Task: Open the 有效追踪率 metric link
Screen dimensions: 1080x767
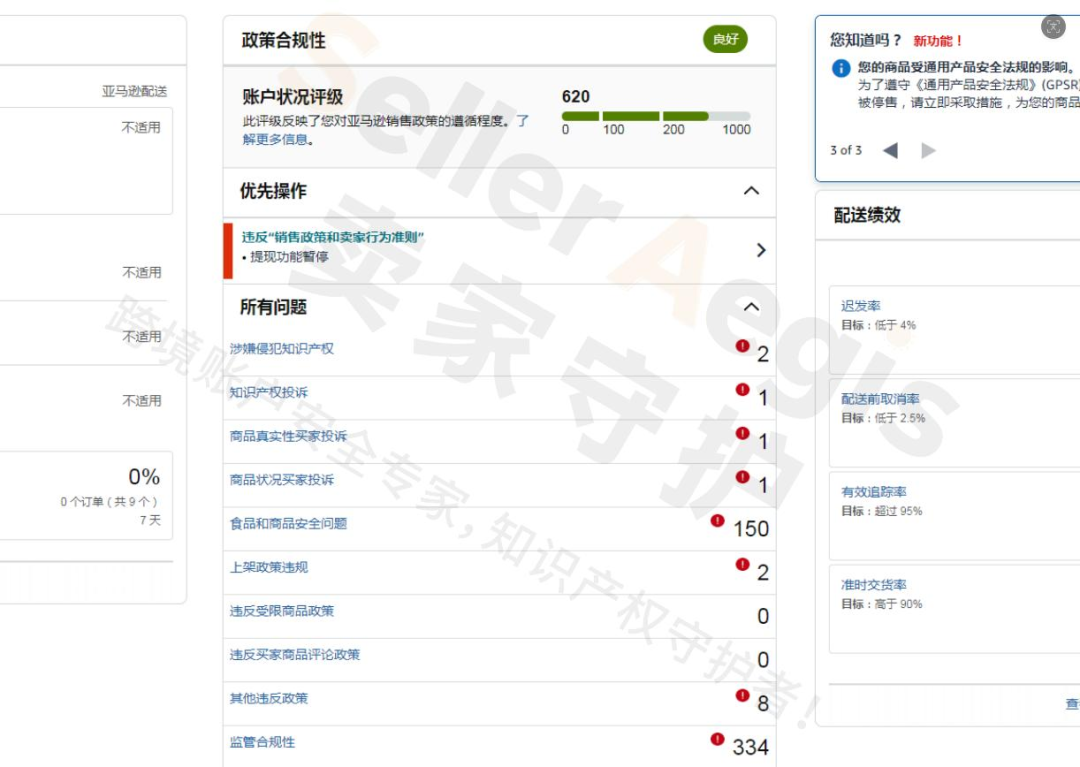Action: (873, 492)
